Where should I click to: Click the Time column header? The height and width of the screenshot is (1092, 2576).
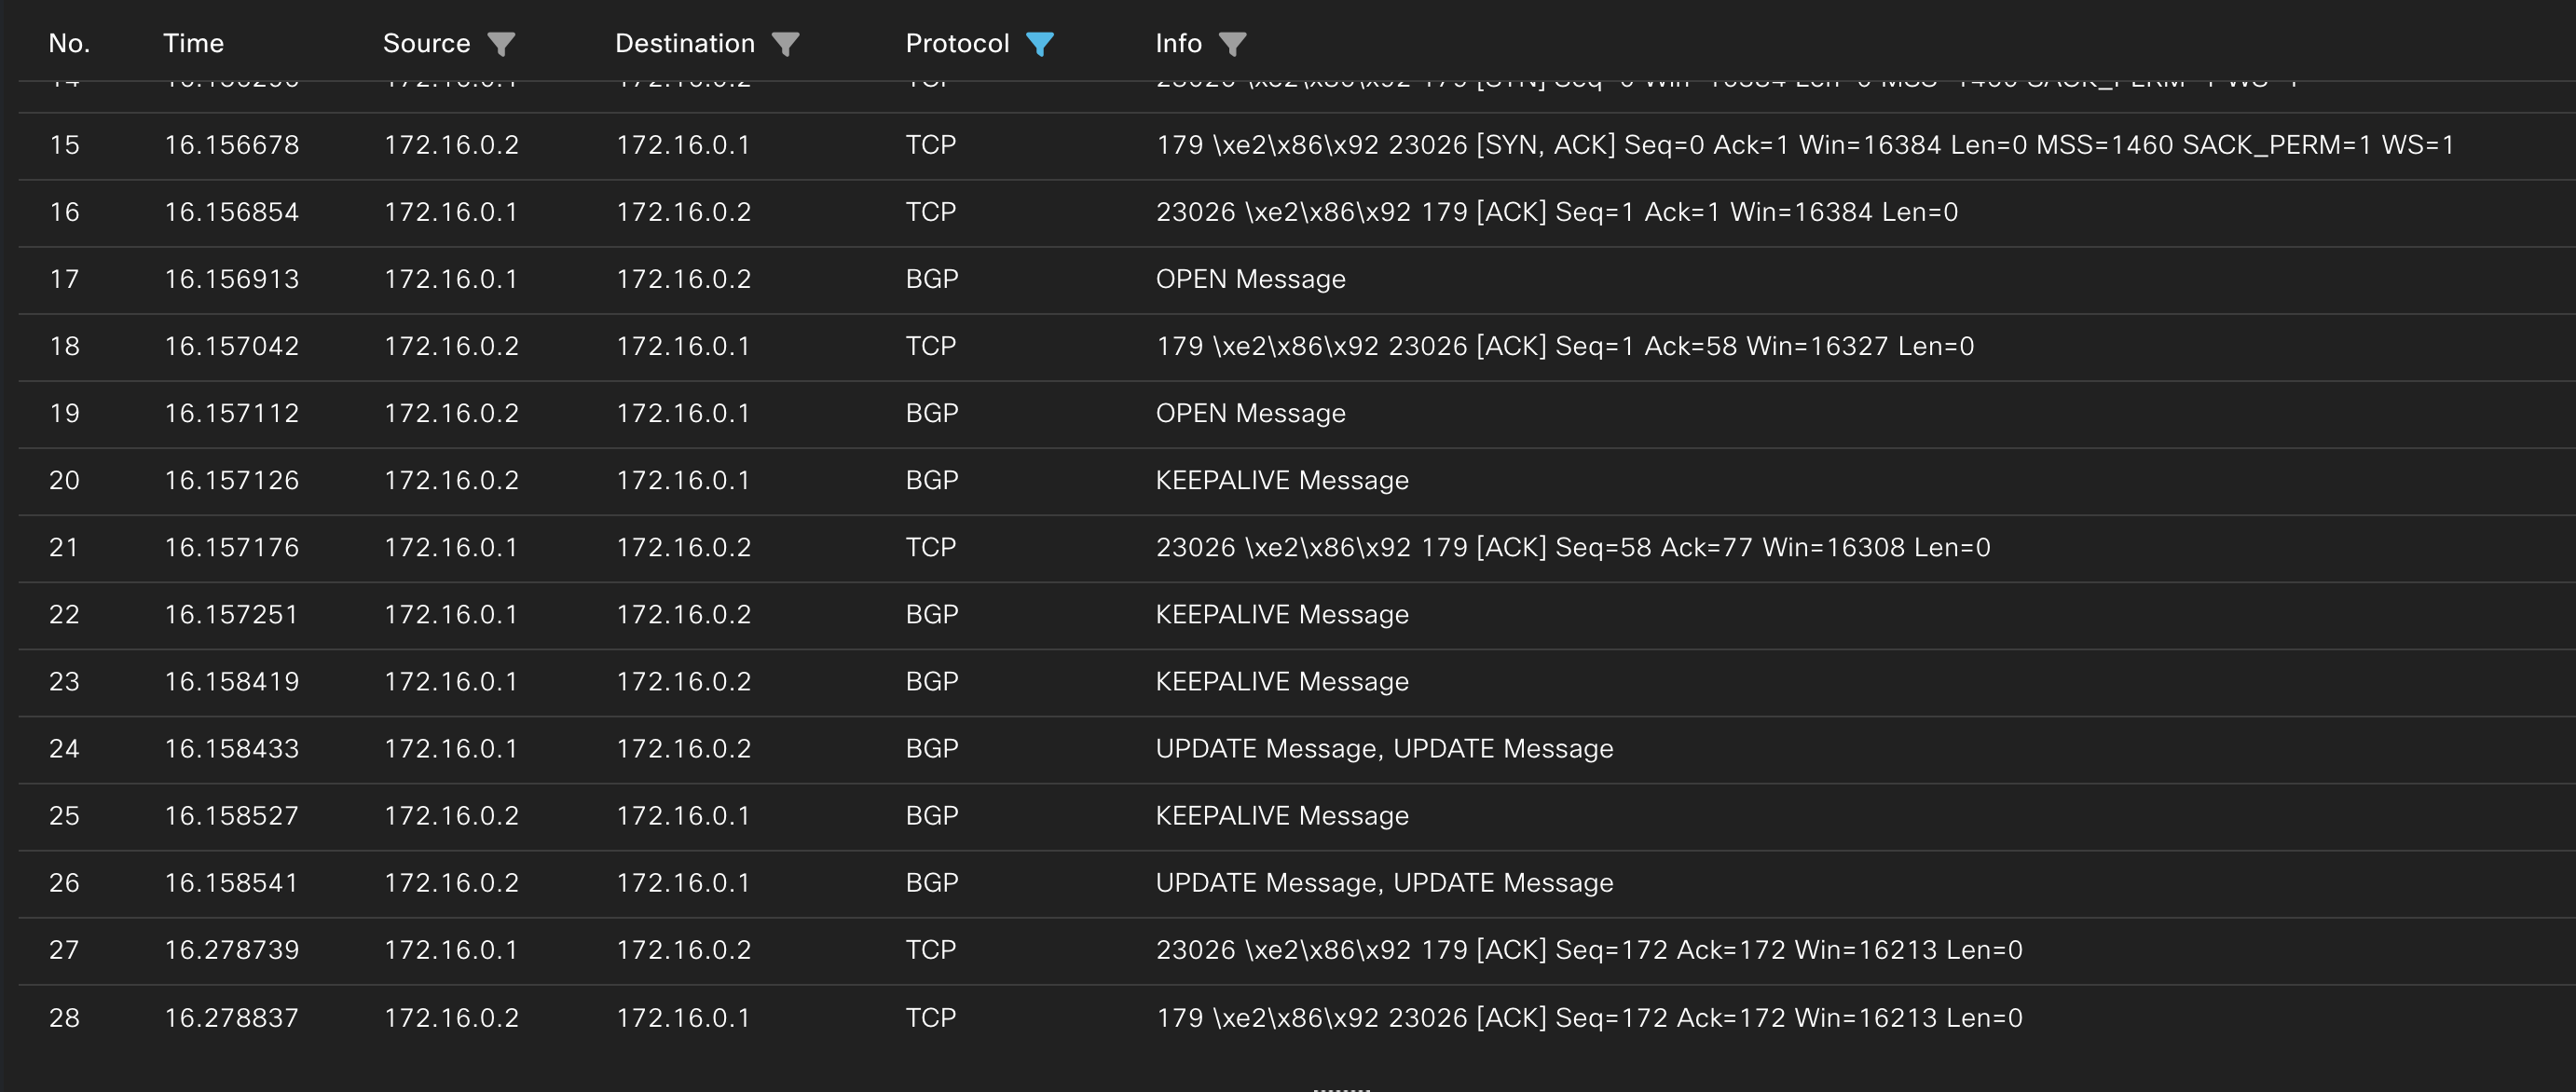click(194, 43)
